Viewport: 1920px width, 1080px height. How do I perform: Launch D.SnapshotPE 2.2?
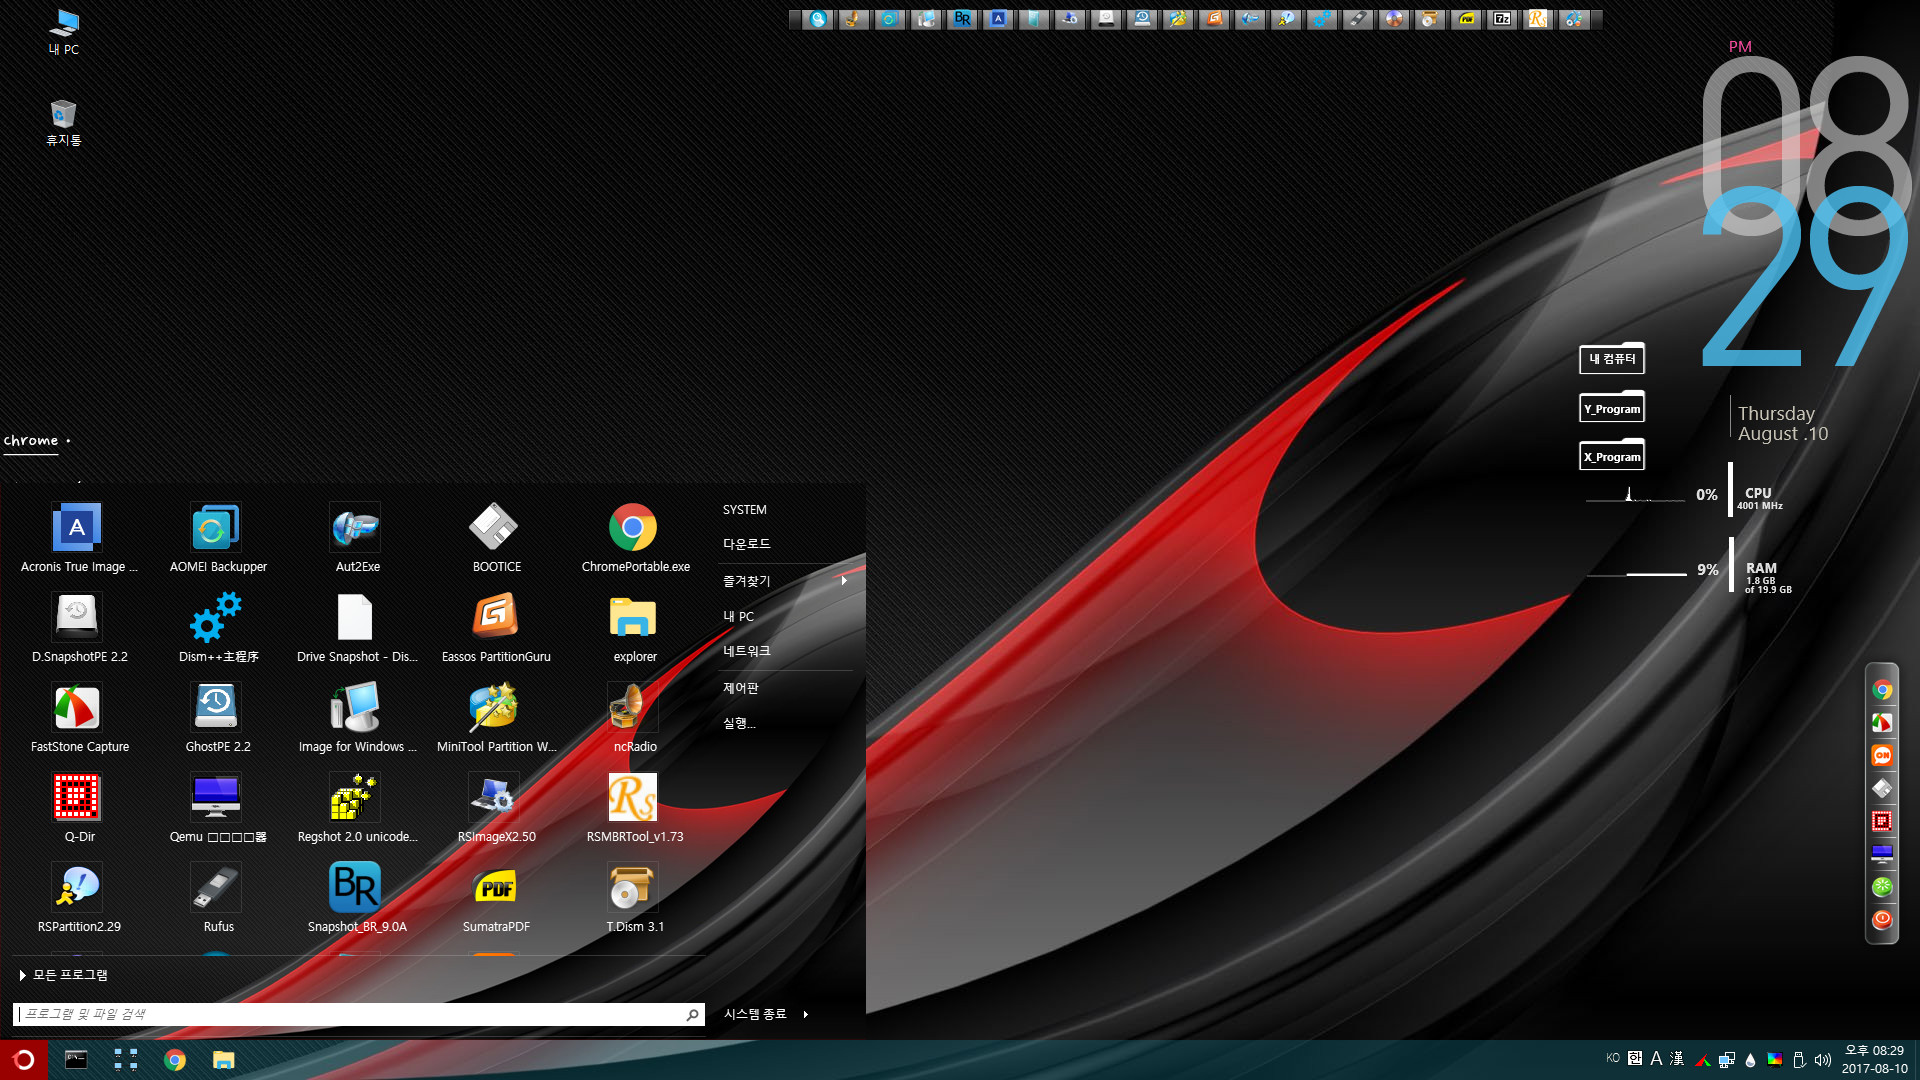(x=78, y=628)
